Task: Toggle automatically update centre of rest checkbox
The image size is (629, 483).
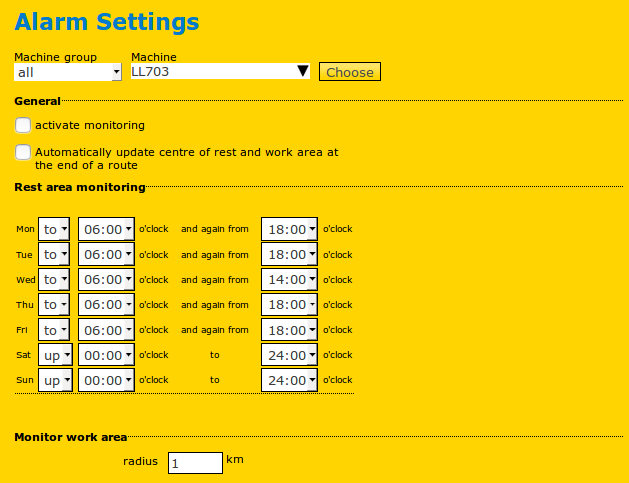Action: 23,152
